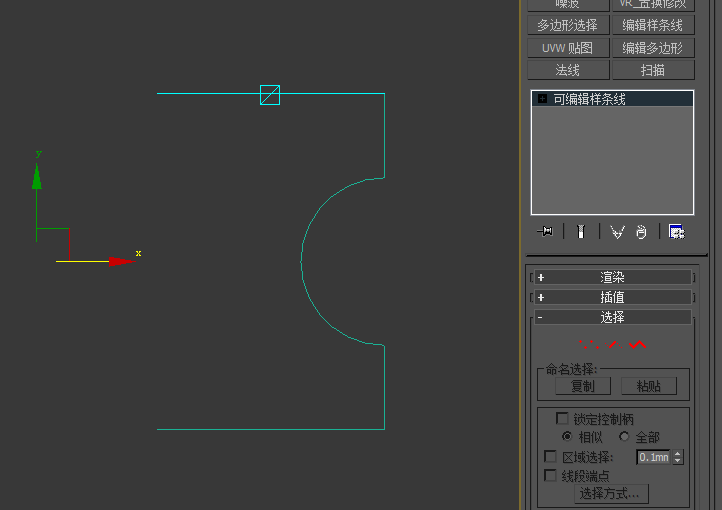Screen dimensions: 722x510
Task: Click the 复制 named selection button
Action: click(x=583, y=386)
